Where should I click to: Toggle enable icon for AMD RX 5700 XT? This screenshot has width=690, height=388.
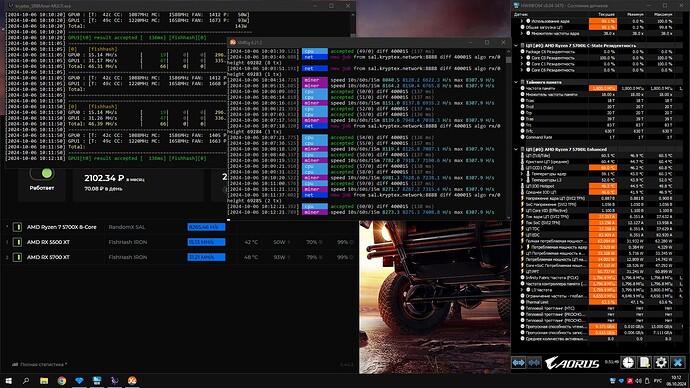[x=17, y=257]
